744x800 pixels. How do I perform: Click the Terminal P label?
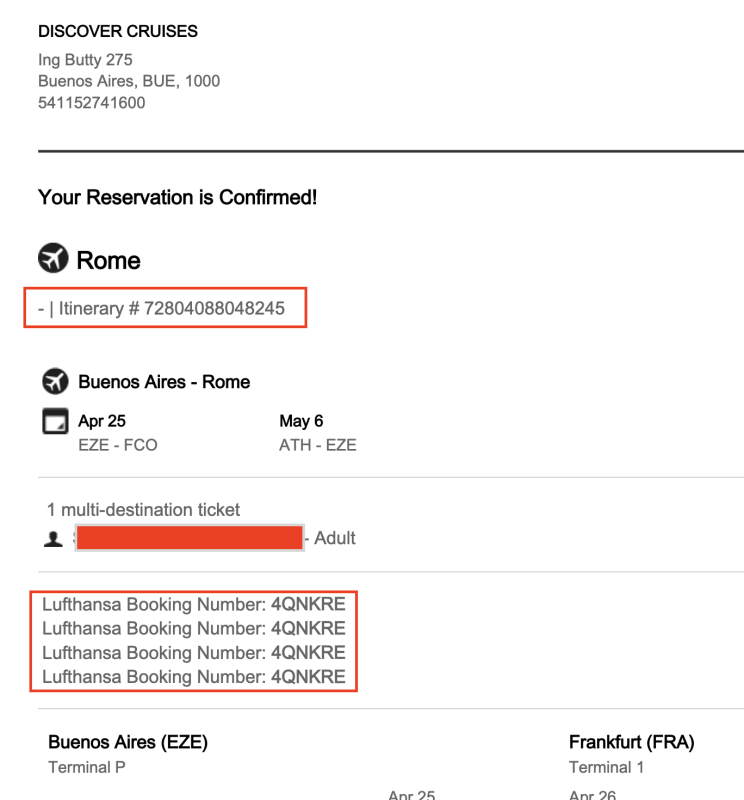pyautogui.click(x=86, y=767)
